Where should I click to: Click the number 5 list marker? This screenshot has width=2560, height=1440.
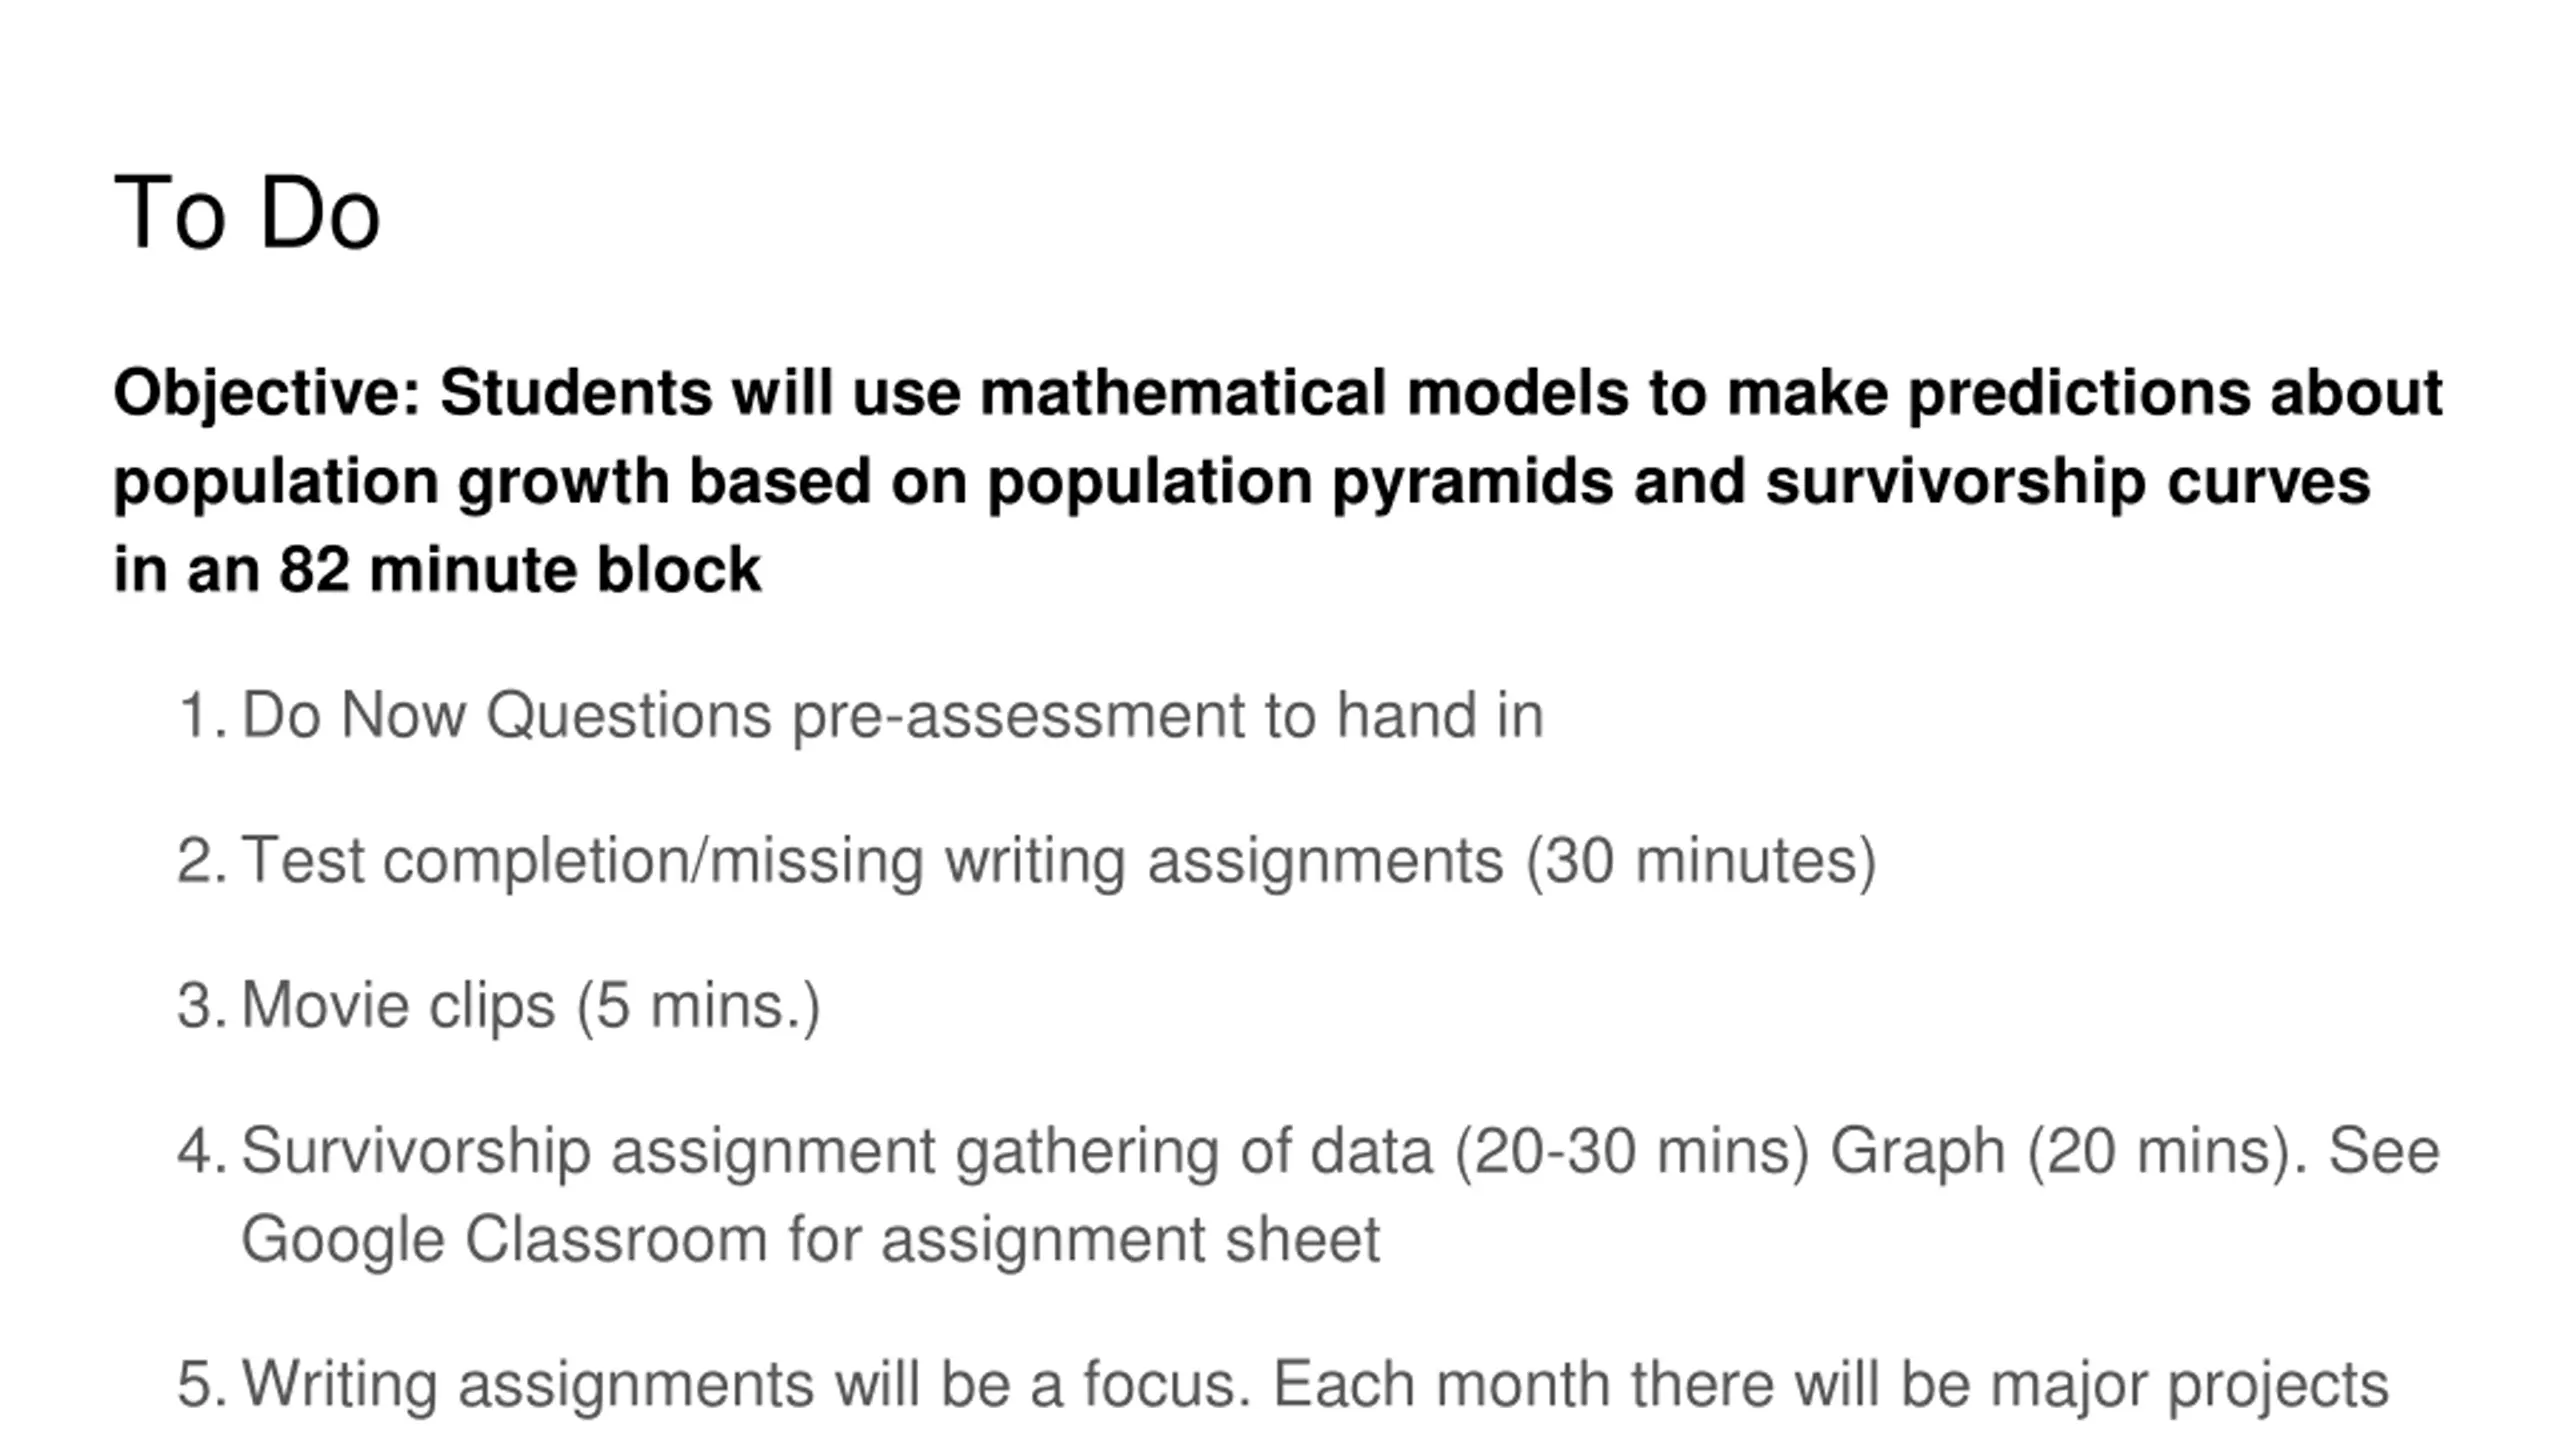(204, 1385)
